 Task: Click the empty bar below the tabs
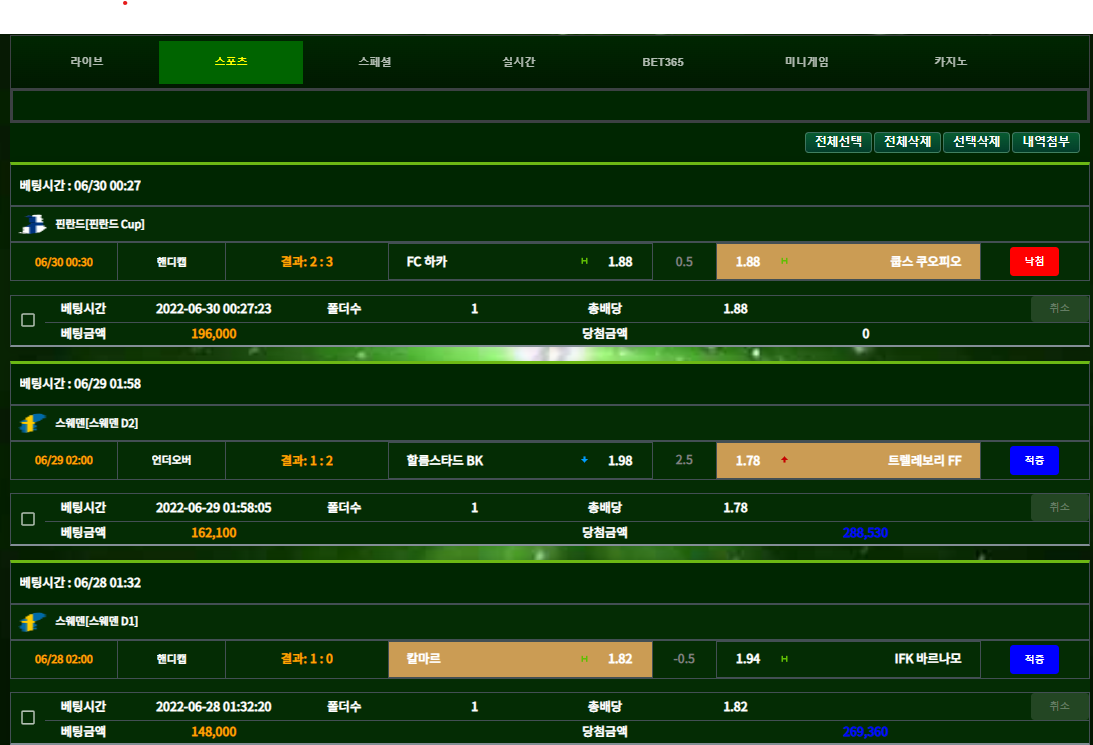pyautogui.click(x=548, y=105)
